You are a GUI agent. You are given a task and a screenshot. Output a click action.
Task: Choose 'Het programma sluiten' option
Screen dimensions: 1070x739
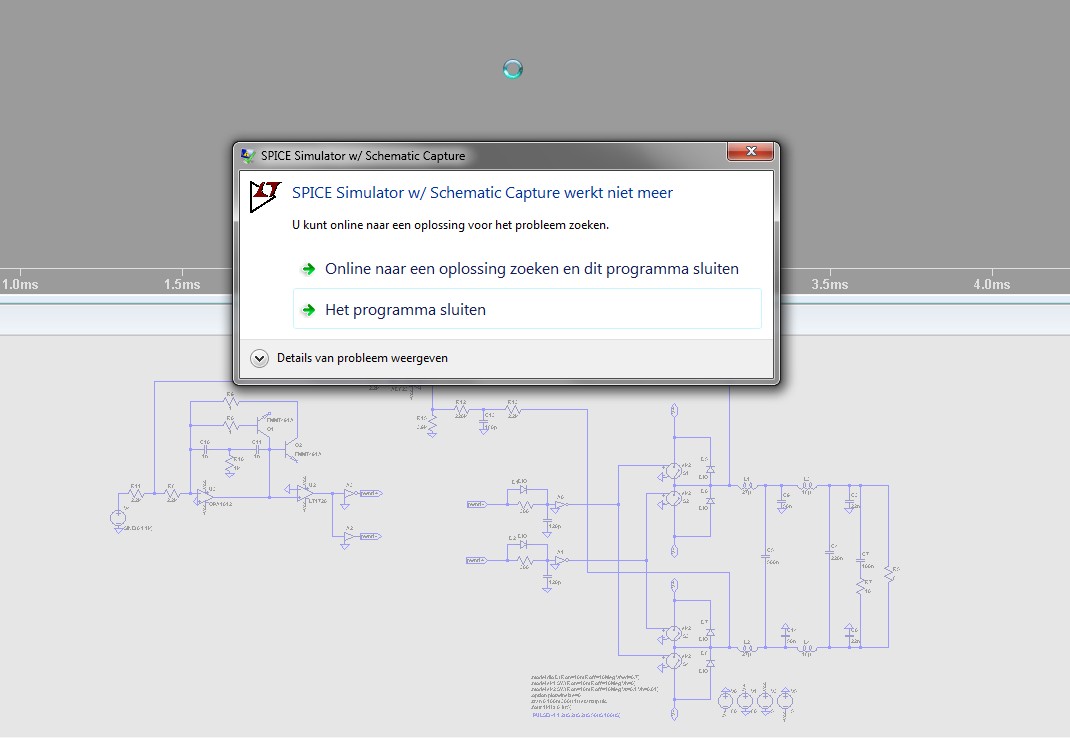(527, 309)
